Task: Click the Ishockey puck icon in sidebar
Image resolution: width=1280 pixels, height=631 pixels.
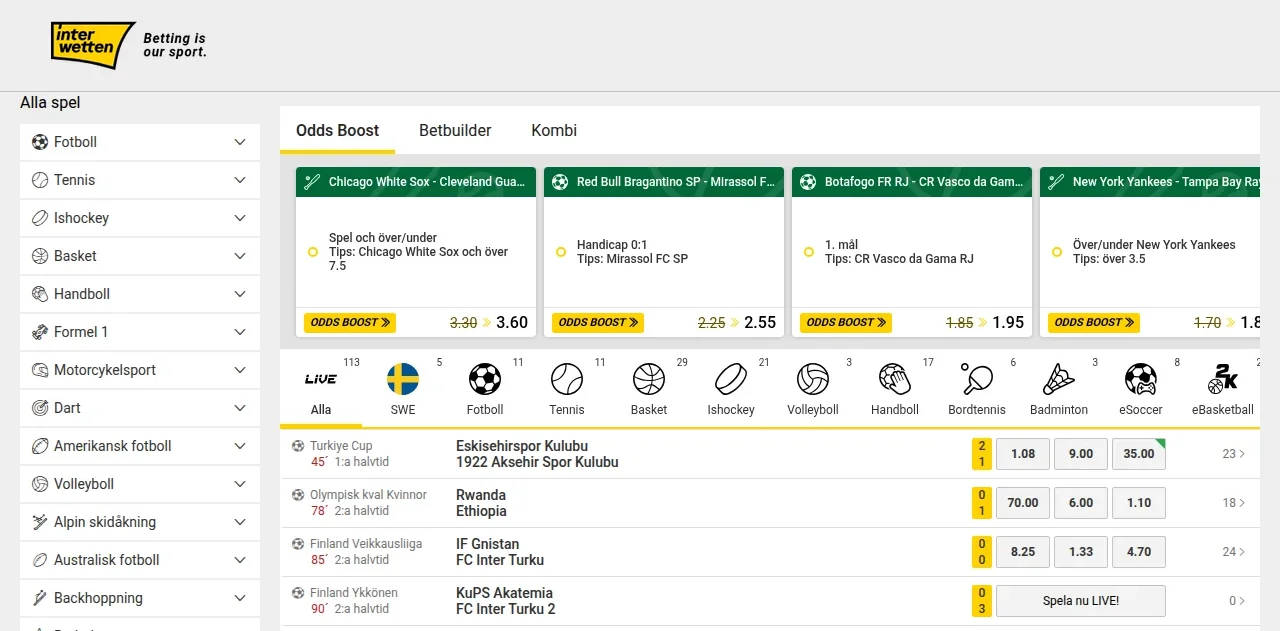Action: [x=40, y=218]
